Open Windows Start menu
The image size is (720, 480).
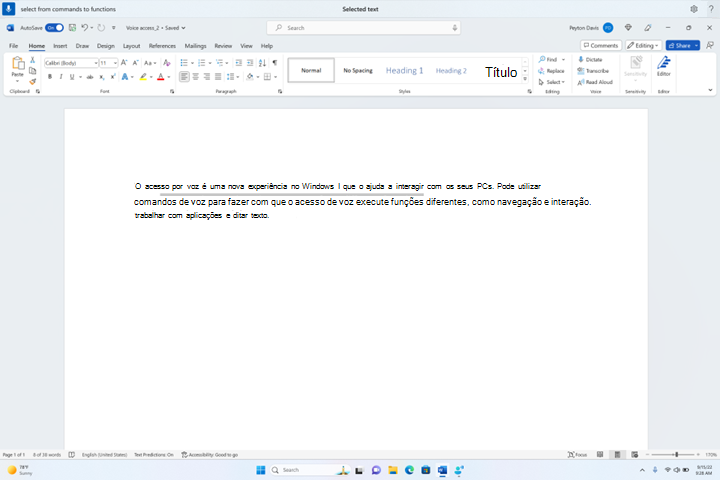coord(261,470)
